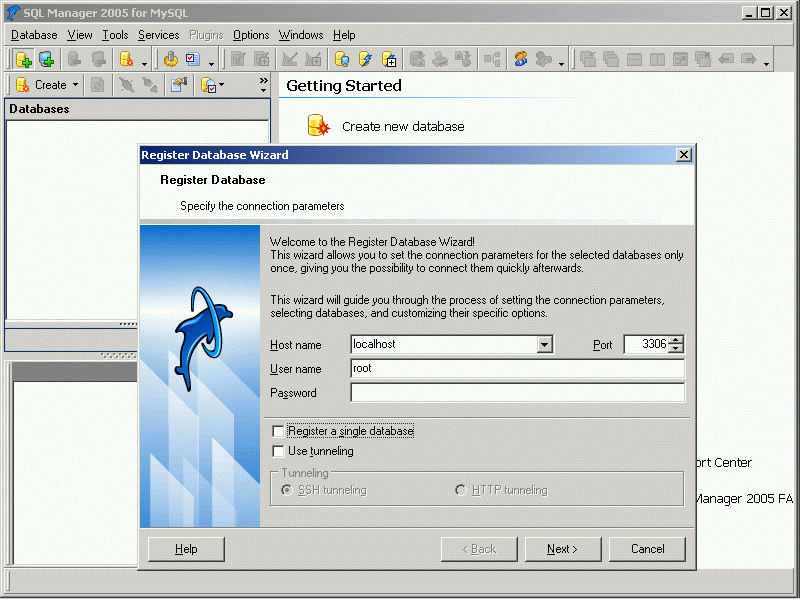Select the SSH tunneling radio button
The width and height of the screenshot is (800, 600).
287,490
